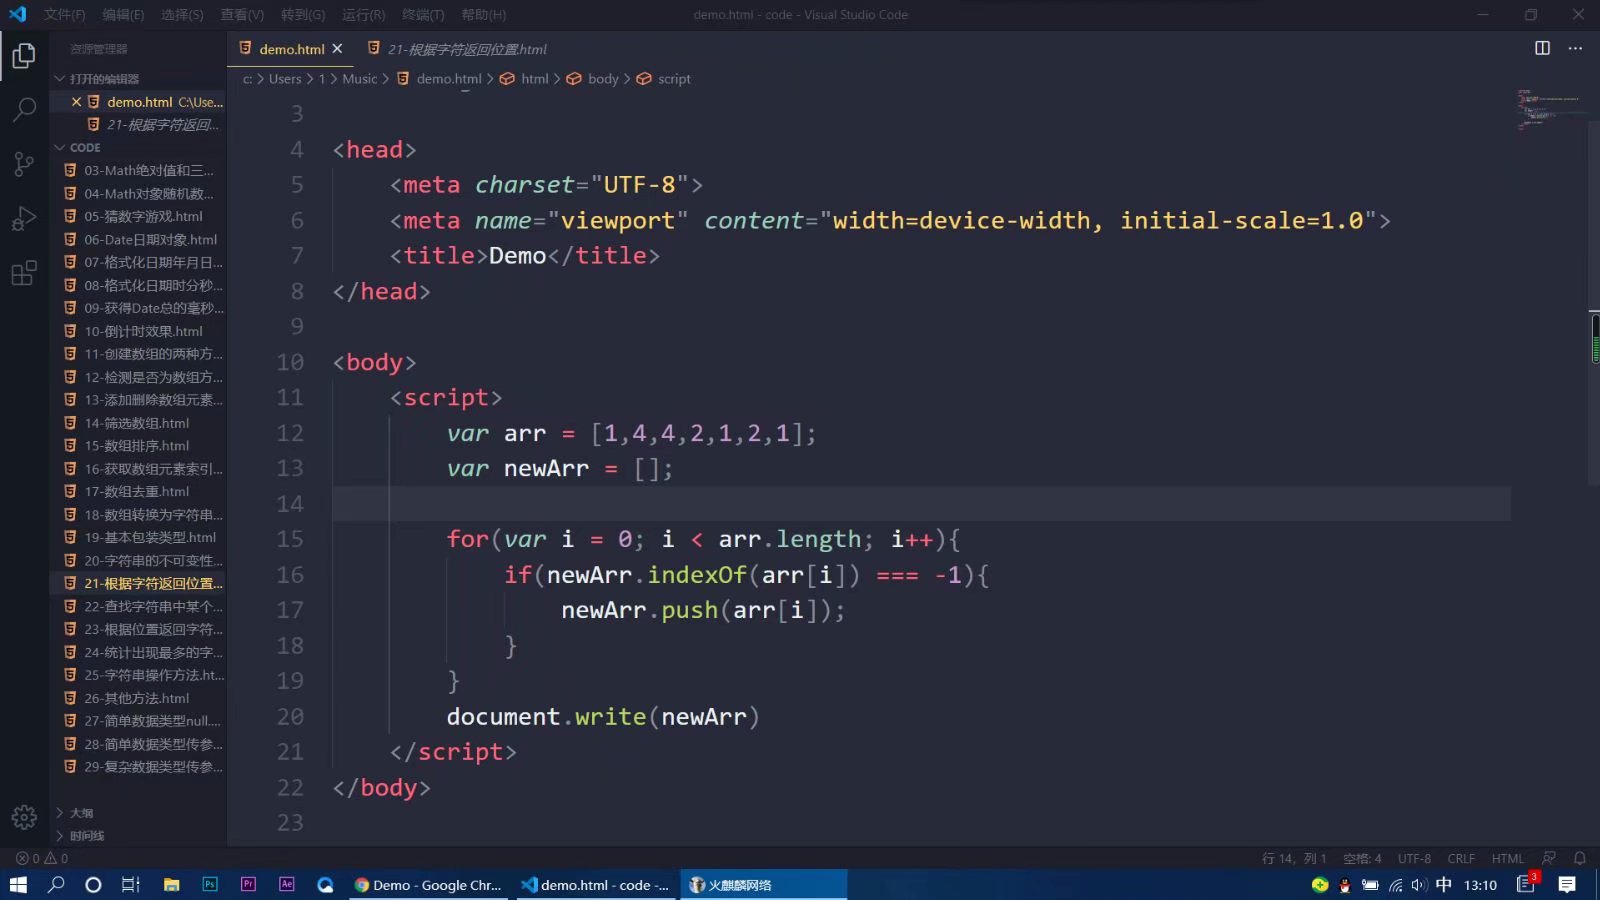1600x900 pixels.
Task: Click Users in the breadcrumb path
Action: pyautogui.click(x=284, y=78)
